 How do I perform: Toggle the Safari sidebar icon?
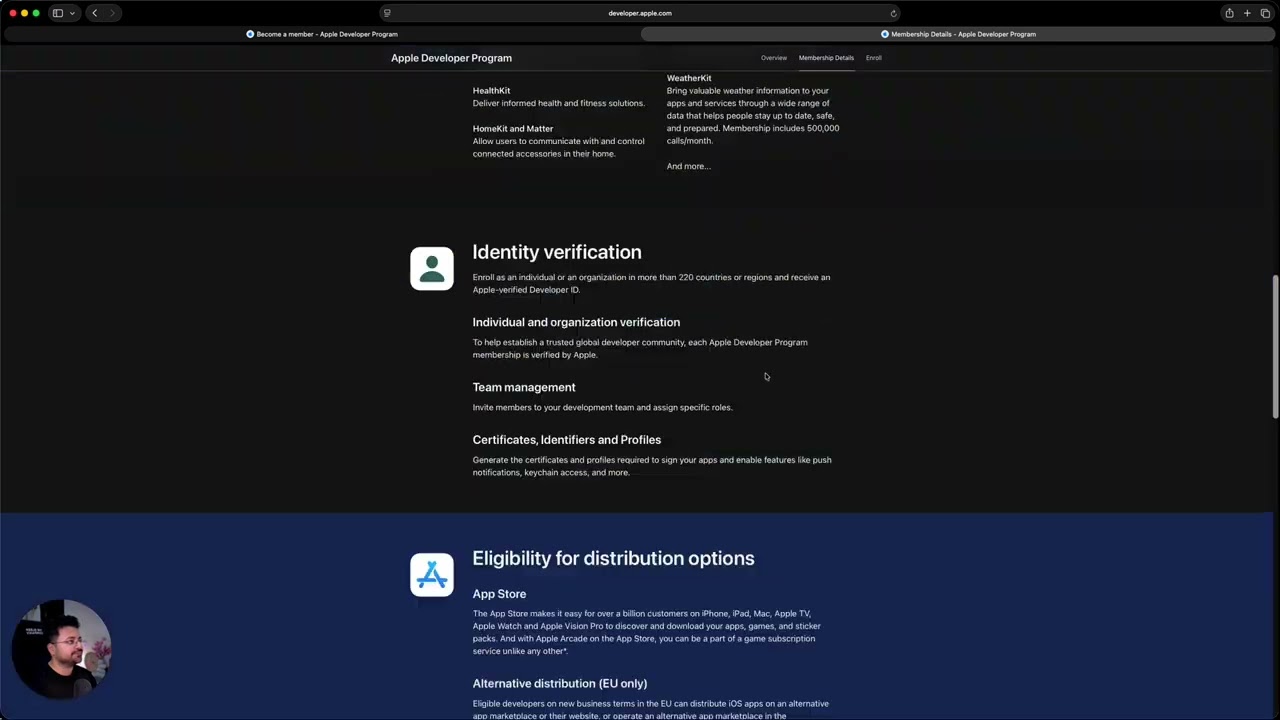coord(58,13)
